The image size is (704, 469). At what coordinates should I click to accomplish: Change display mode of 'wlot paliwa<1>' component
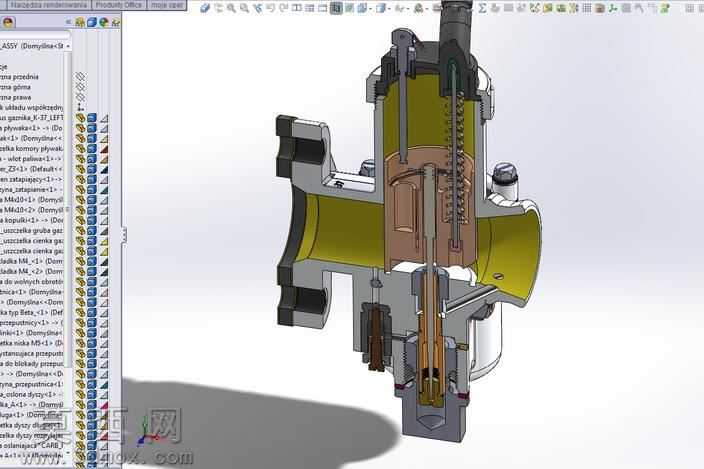tap(92, 159)
